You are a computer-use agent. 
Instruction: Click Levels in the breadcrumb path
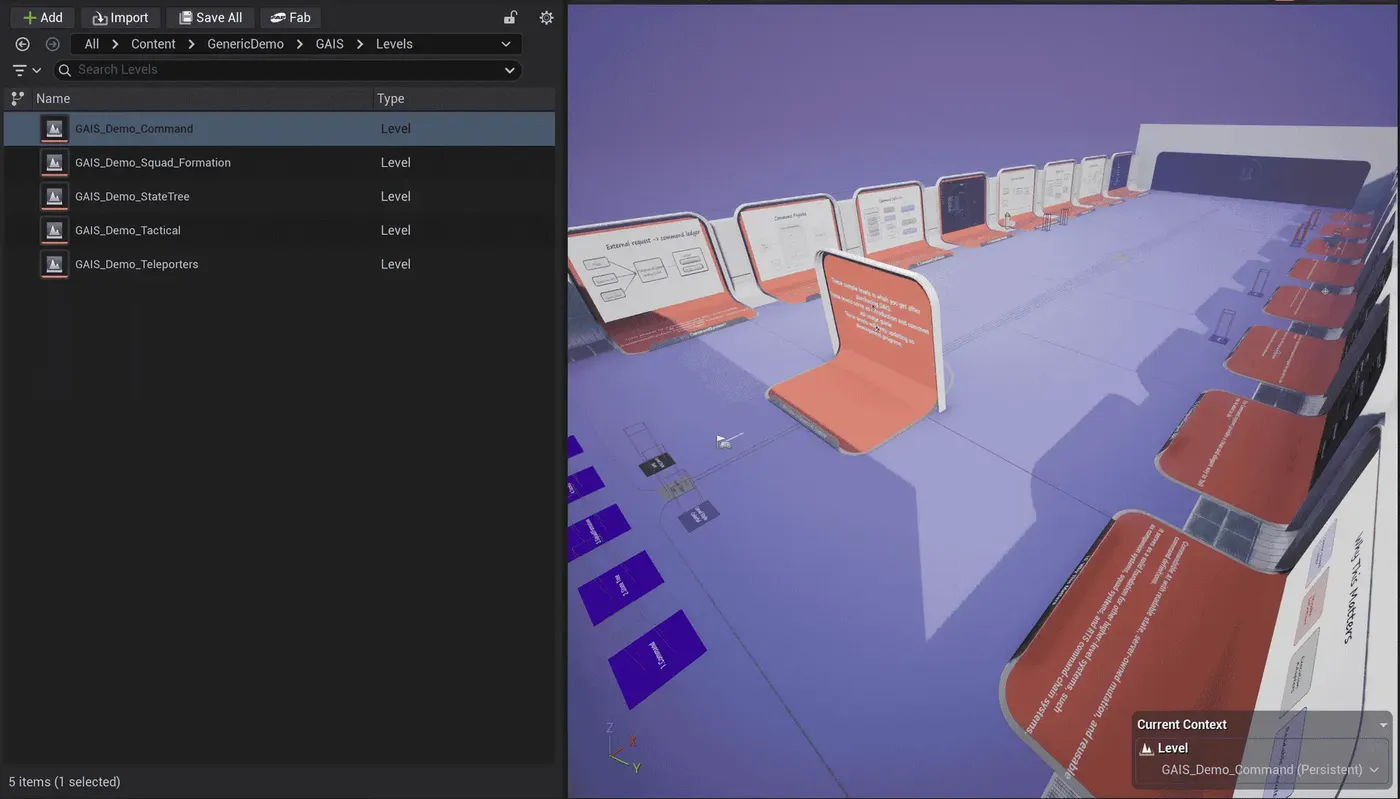coord(394,44)
